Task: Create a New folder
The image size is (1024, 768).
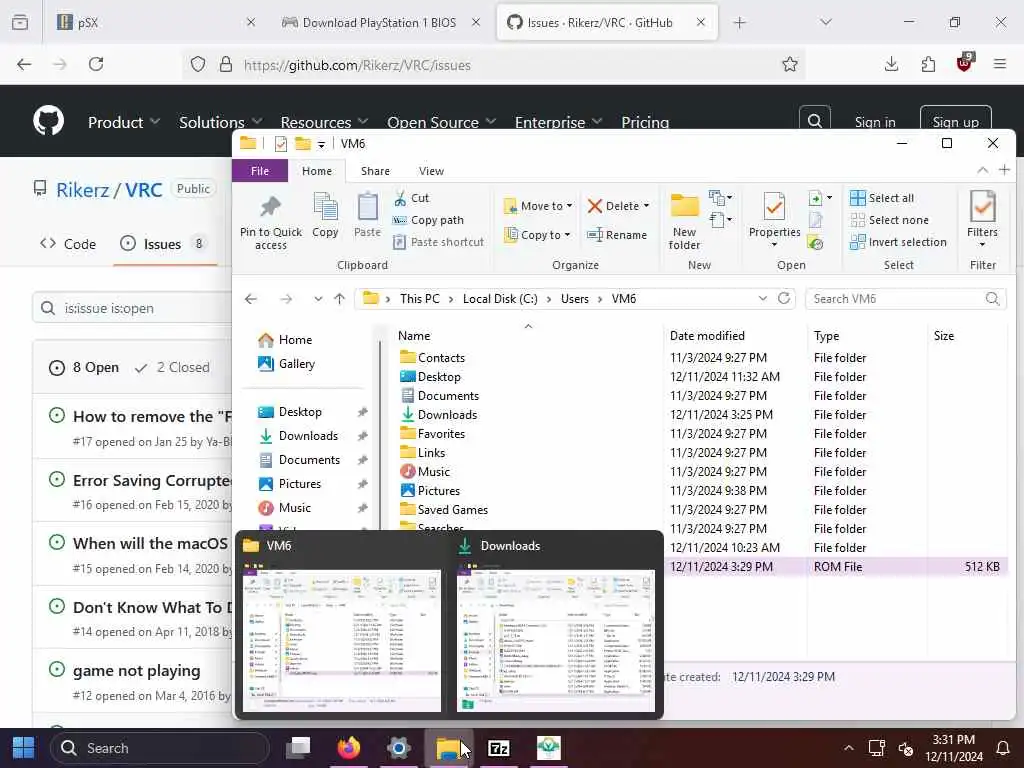Action: point(684,222)
